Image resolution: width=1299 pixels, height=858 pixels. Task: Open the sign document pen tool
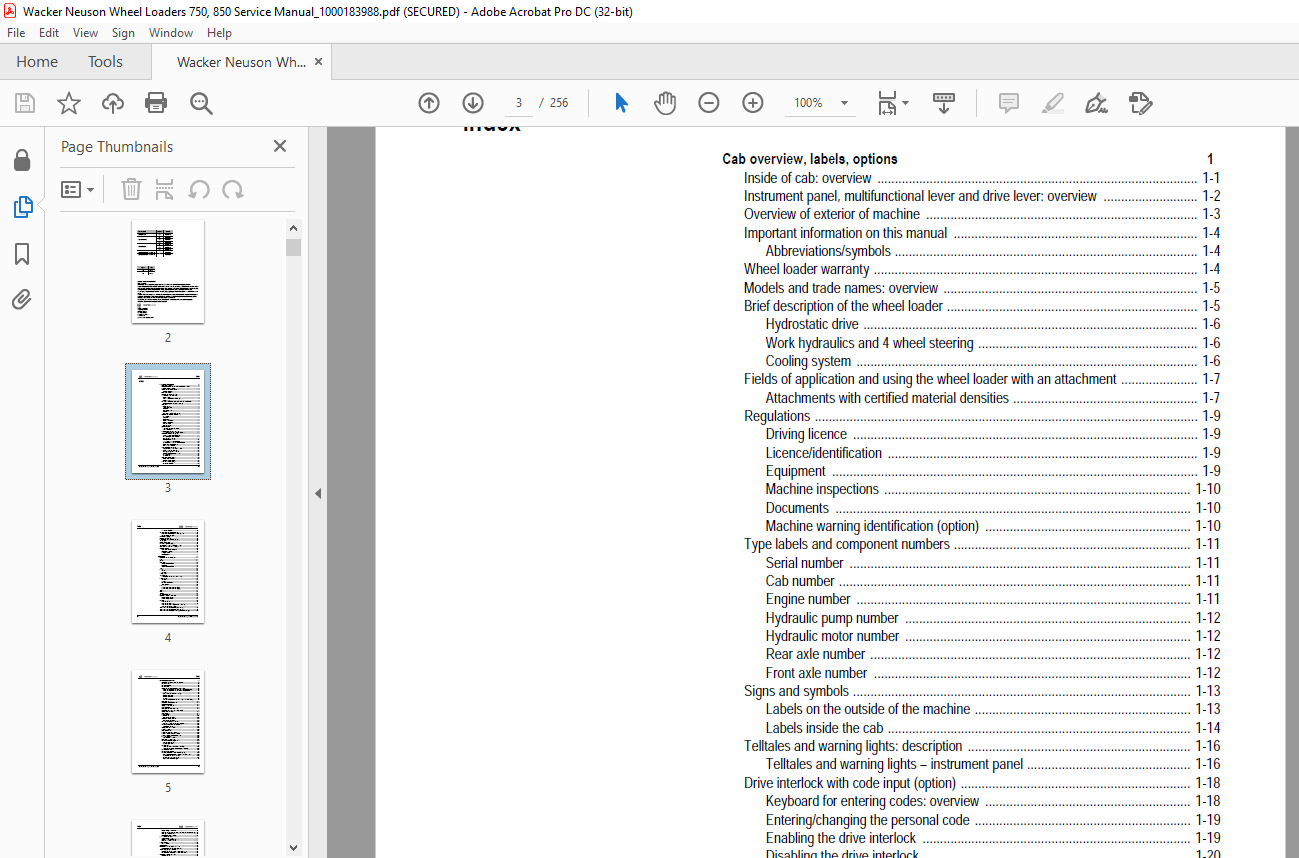pyautogui.click(x=1096, y=103)
